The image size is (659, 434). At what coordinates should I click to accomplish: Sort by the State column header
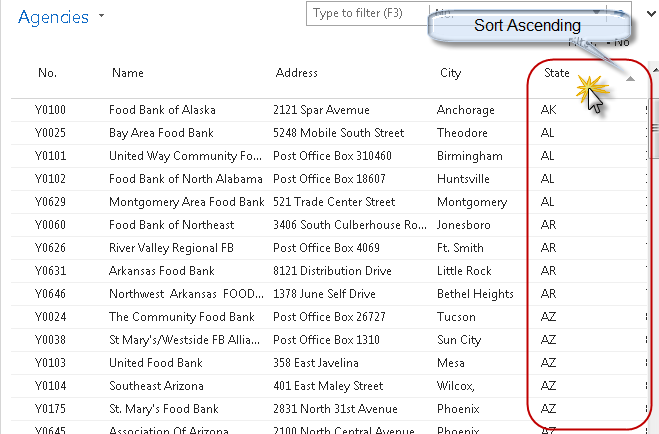pos(557,73)
